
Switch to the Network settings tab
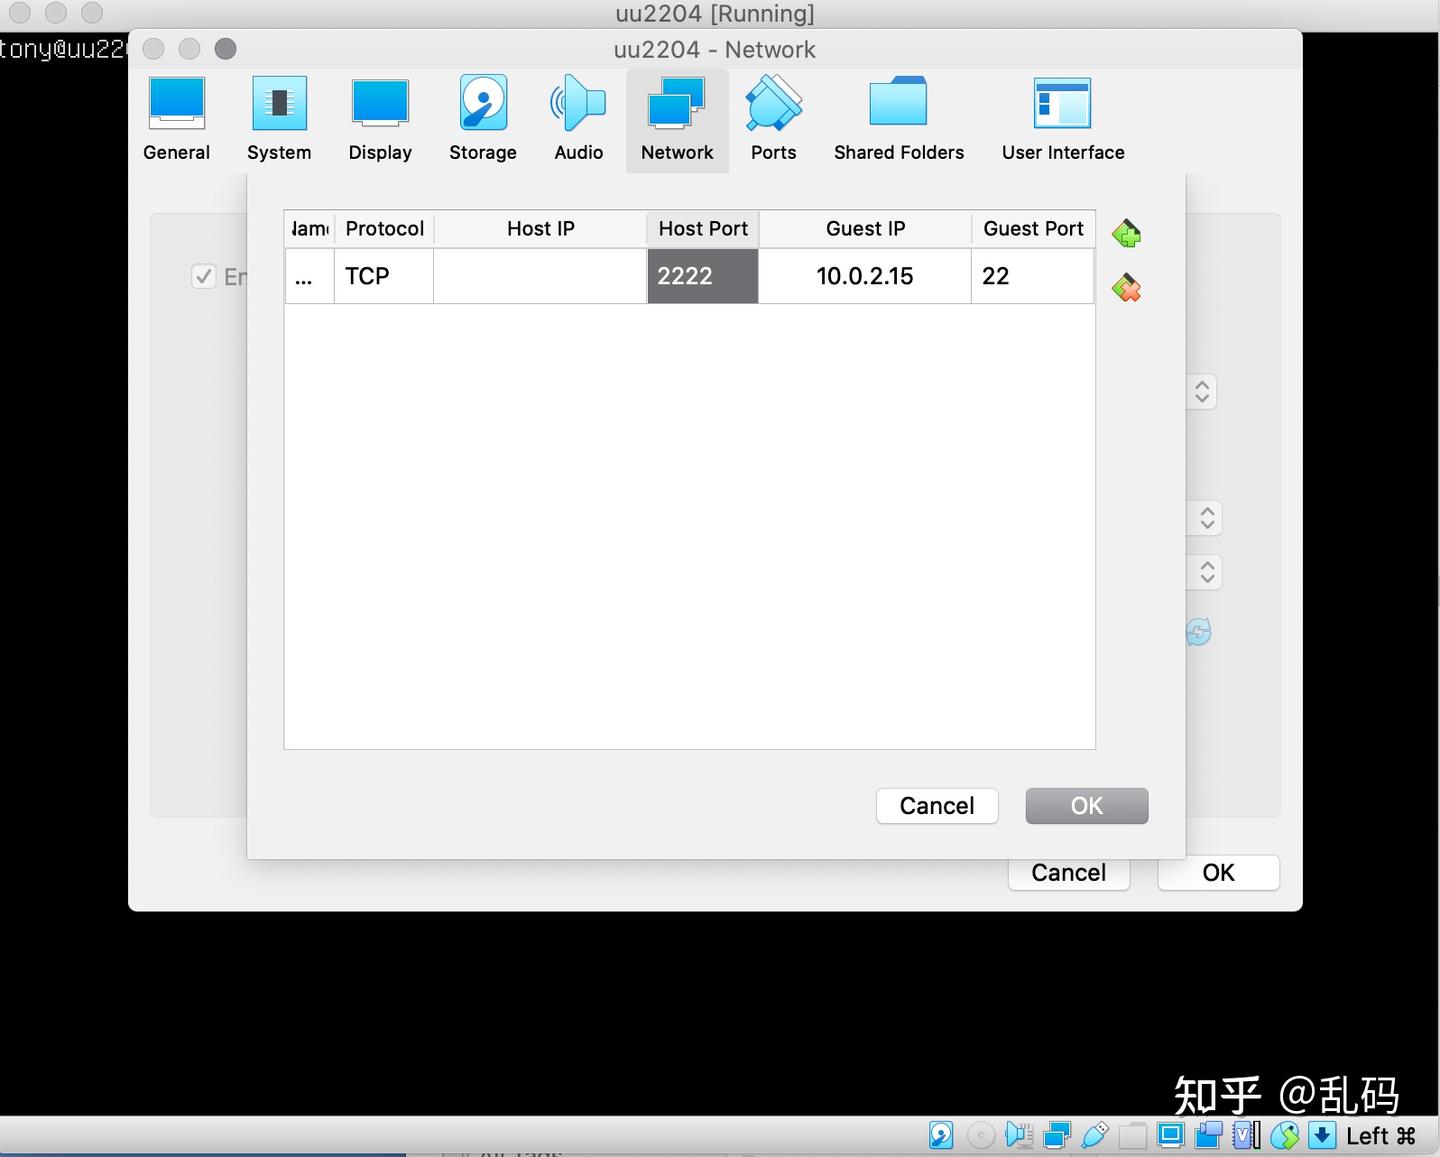[677, 118]
